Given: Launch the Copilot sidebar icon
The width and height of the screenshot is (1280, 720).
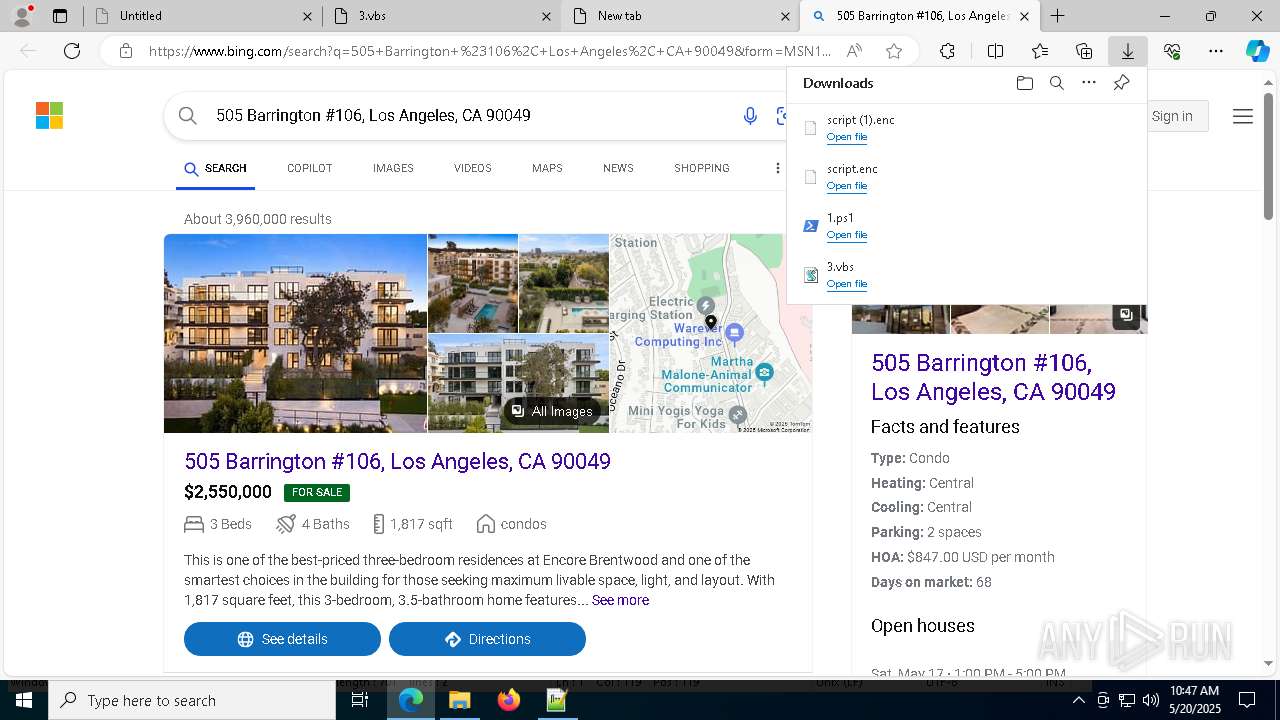Looking at the screenshot, I should [1258, 51].
